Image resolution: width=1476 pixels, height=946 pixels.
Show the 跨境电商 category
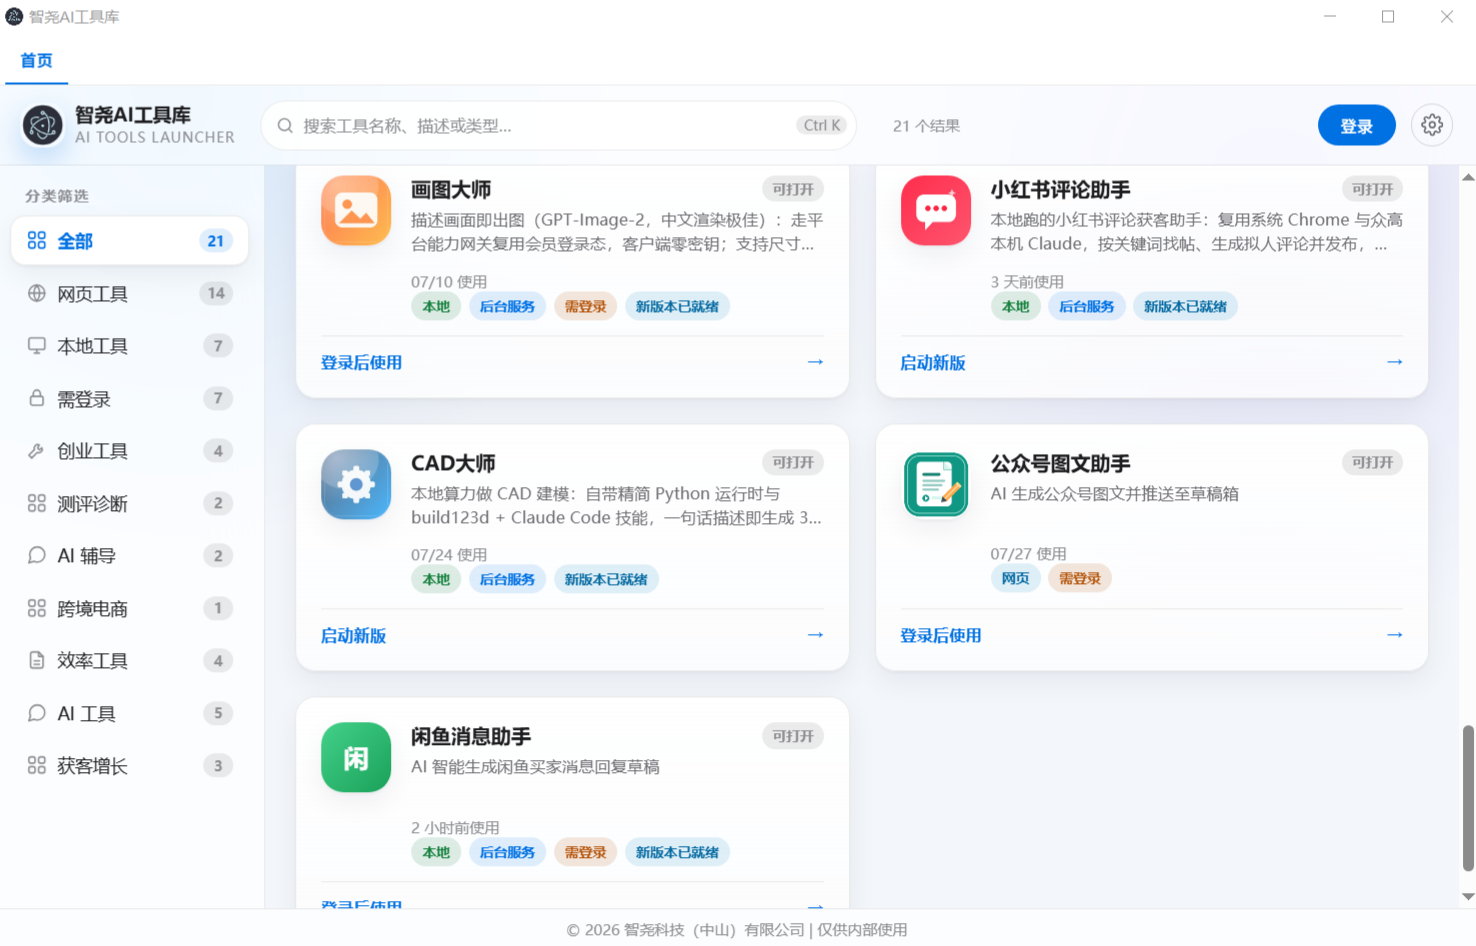pos(130,608)
